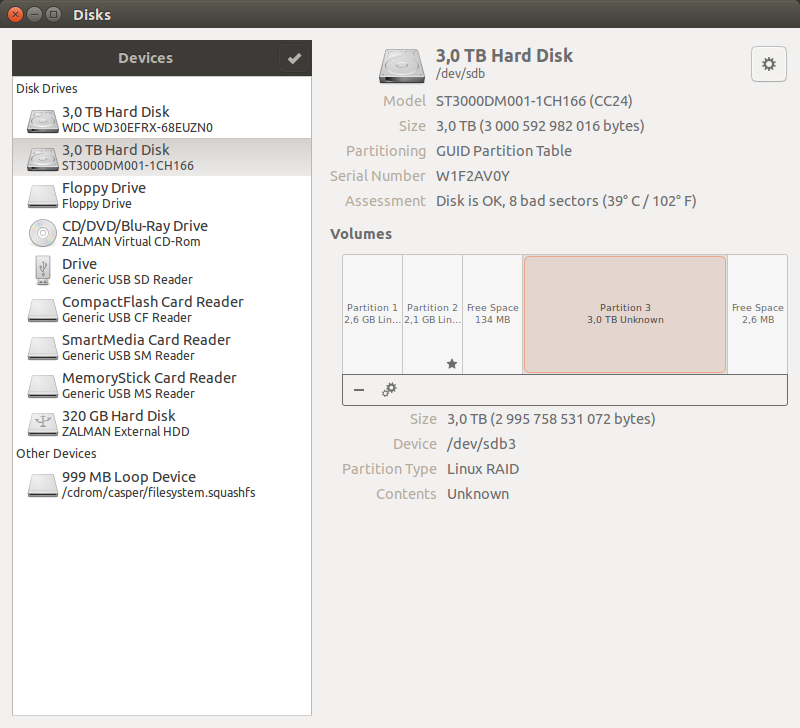
Task: Select the MemoryStick Card Reader device
Action: pyautogui.click(x=149, y=386)
